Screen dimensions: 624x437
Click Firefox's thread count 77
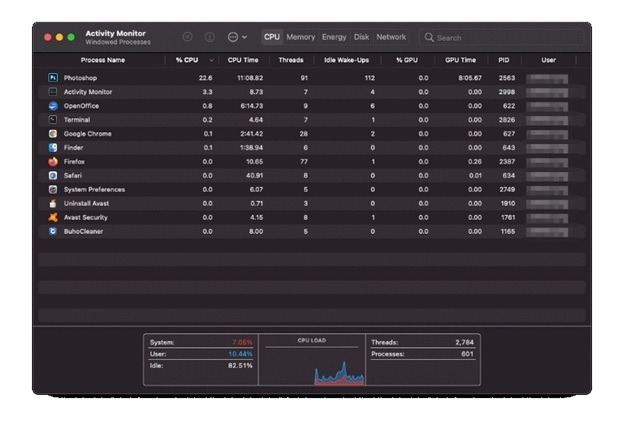304,162
